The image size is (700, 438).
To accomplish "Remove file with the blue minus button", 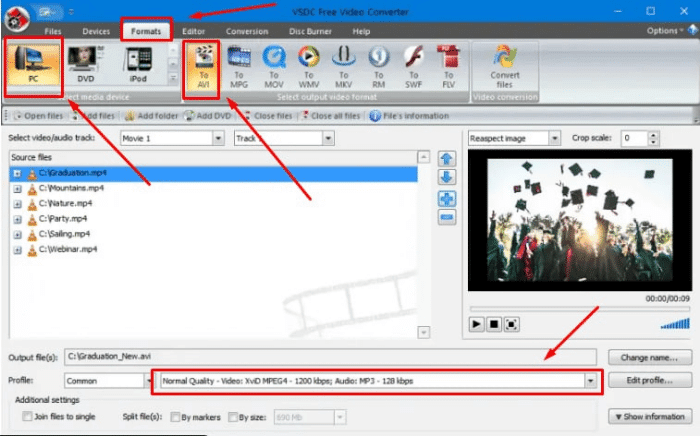I will pos(446,217).
